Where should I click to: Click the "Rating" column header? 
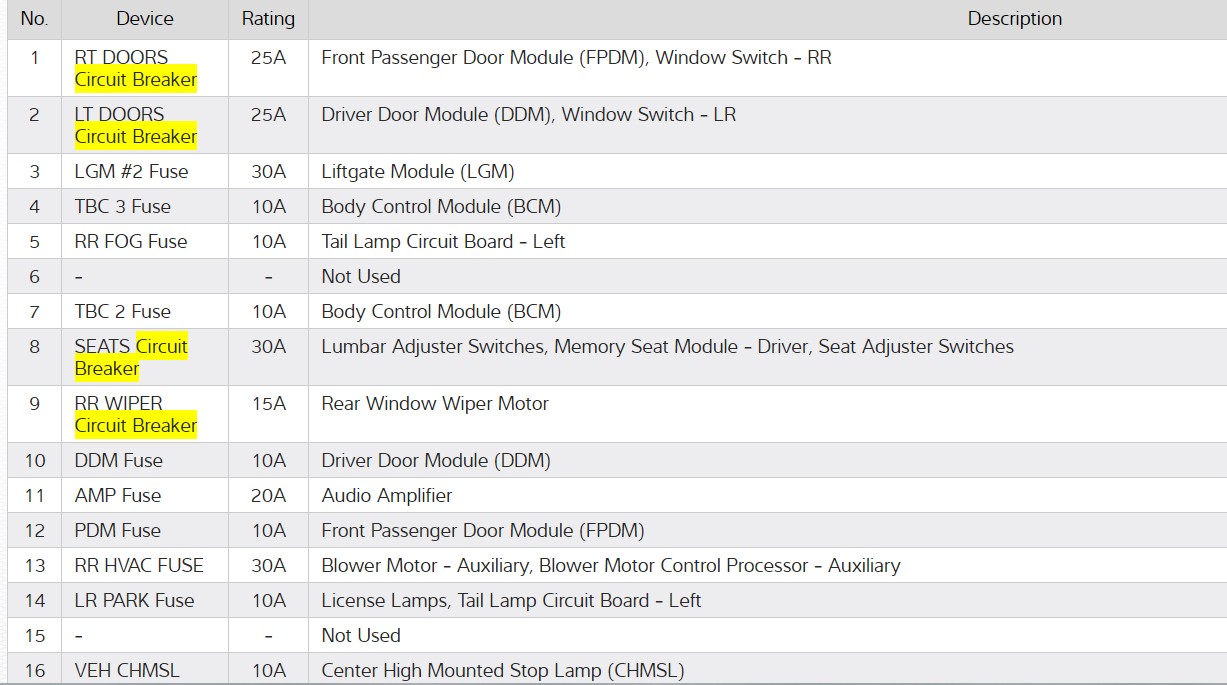[x=268, y=19]
